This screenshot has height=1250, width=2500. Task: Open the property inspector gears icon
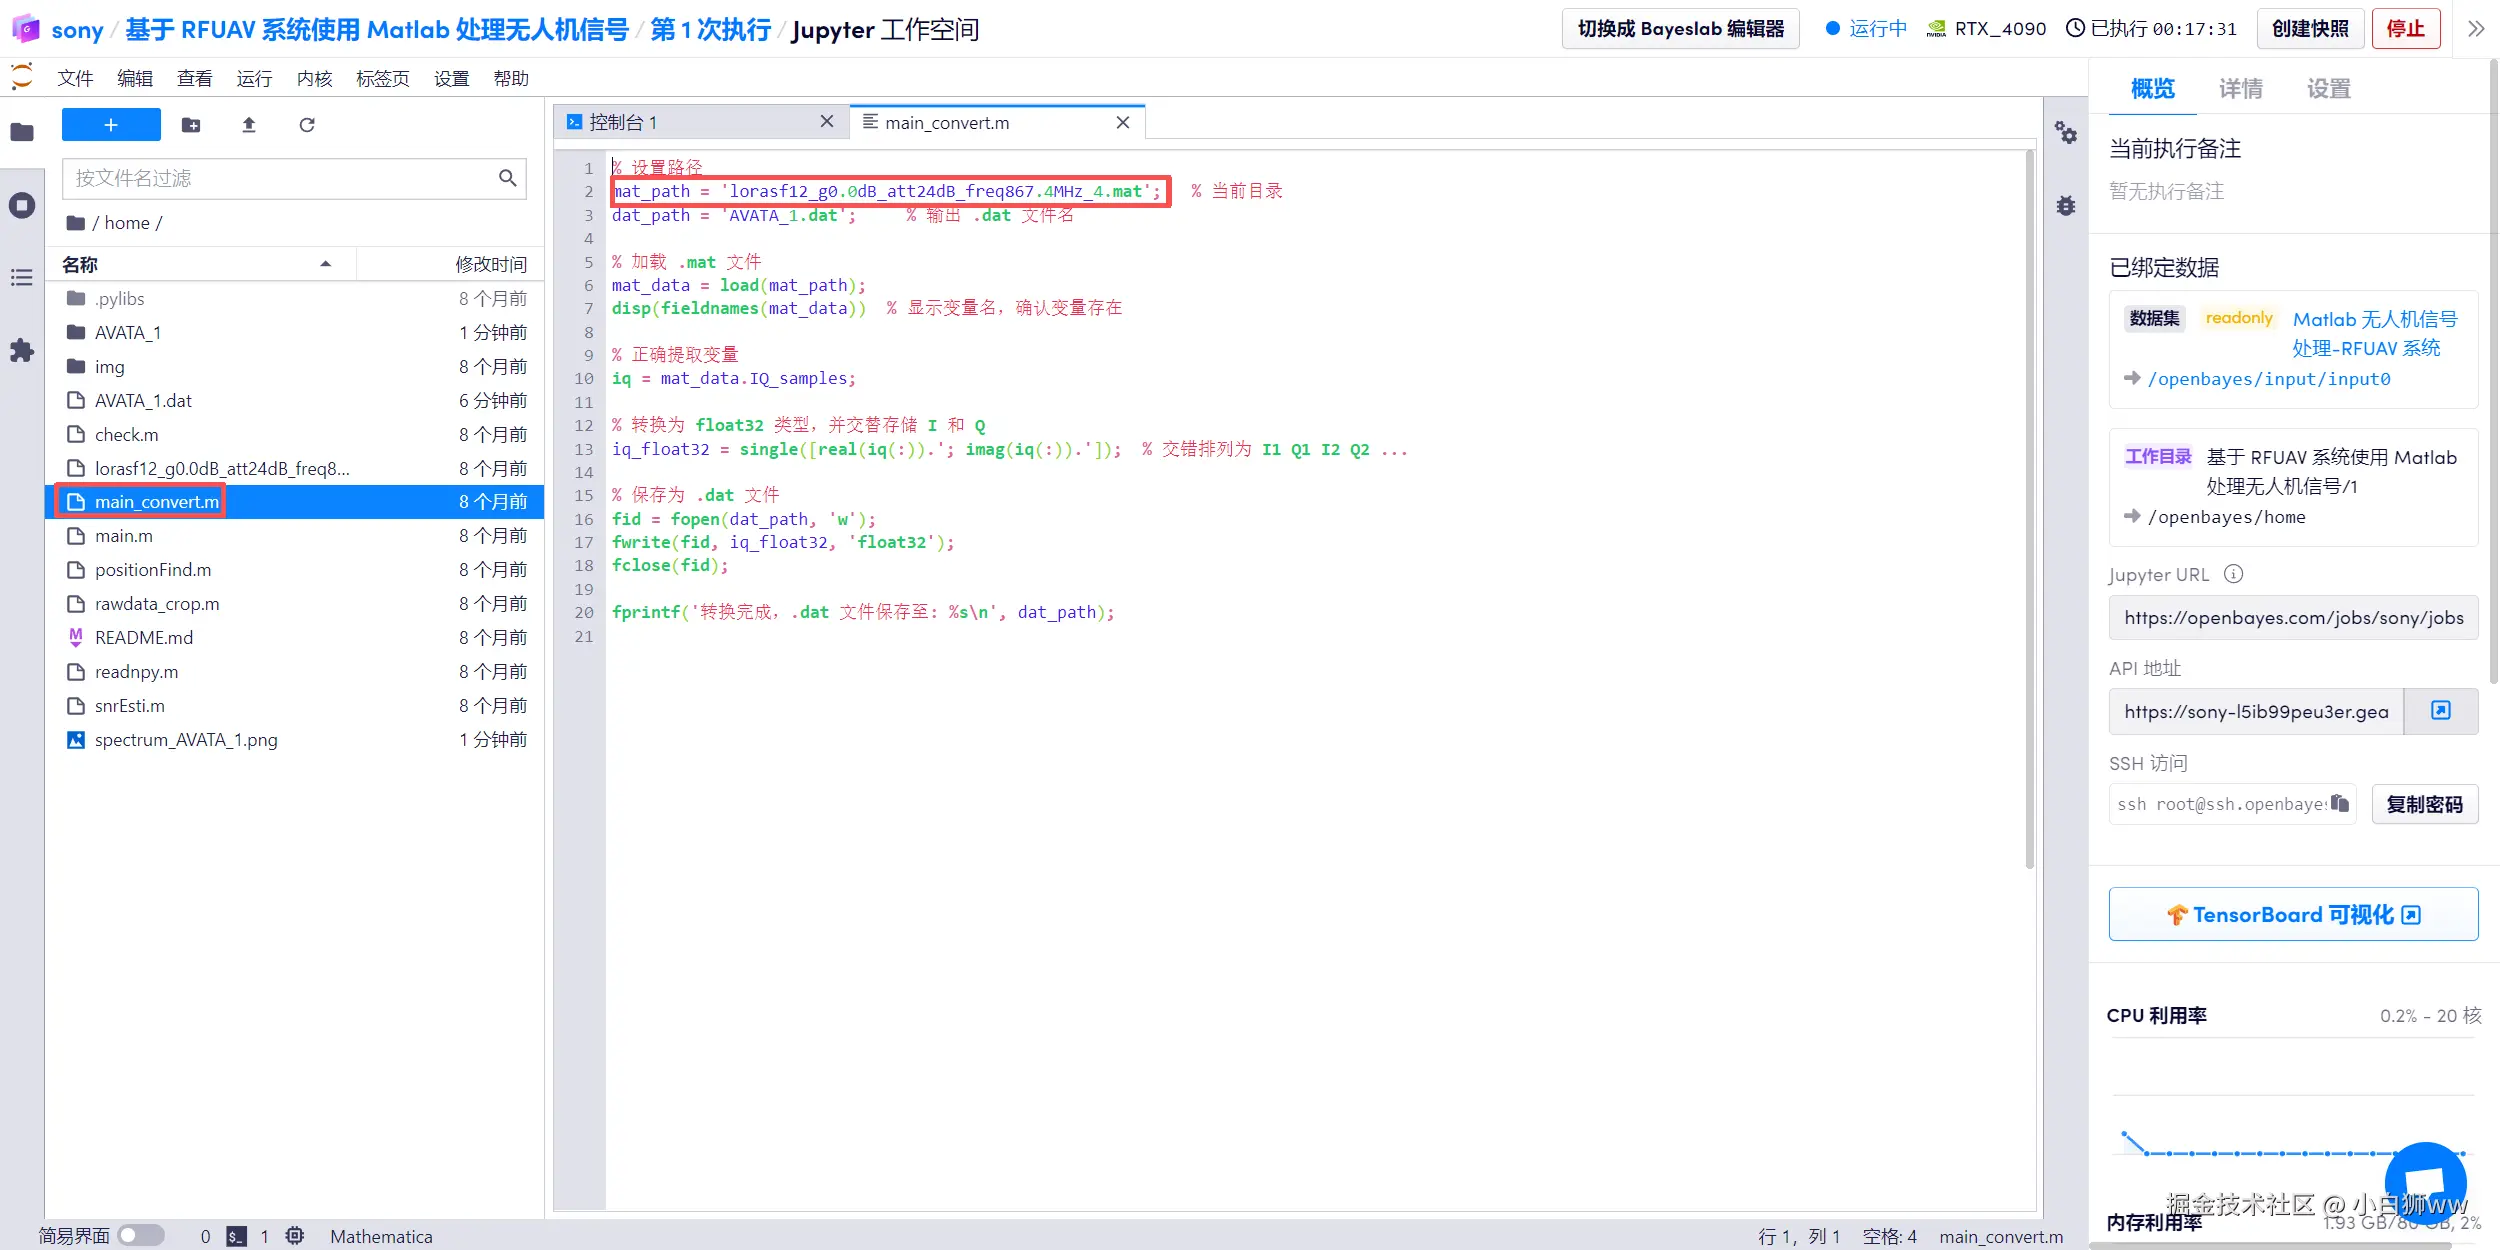click(x=2066, y=133)
